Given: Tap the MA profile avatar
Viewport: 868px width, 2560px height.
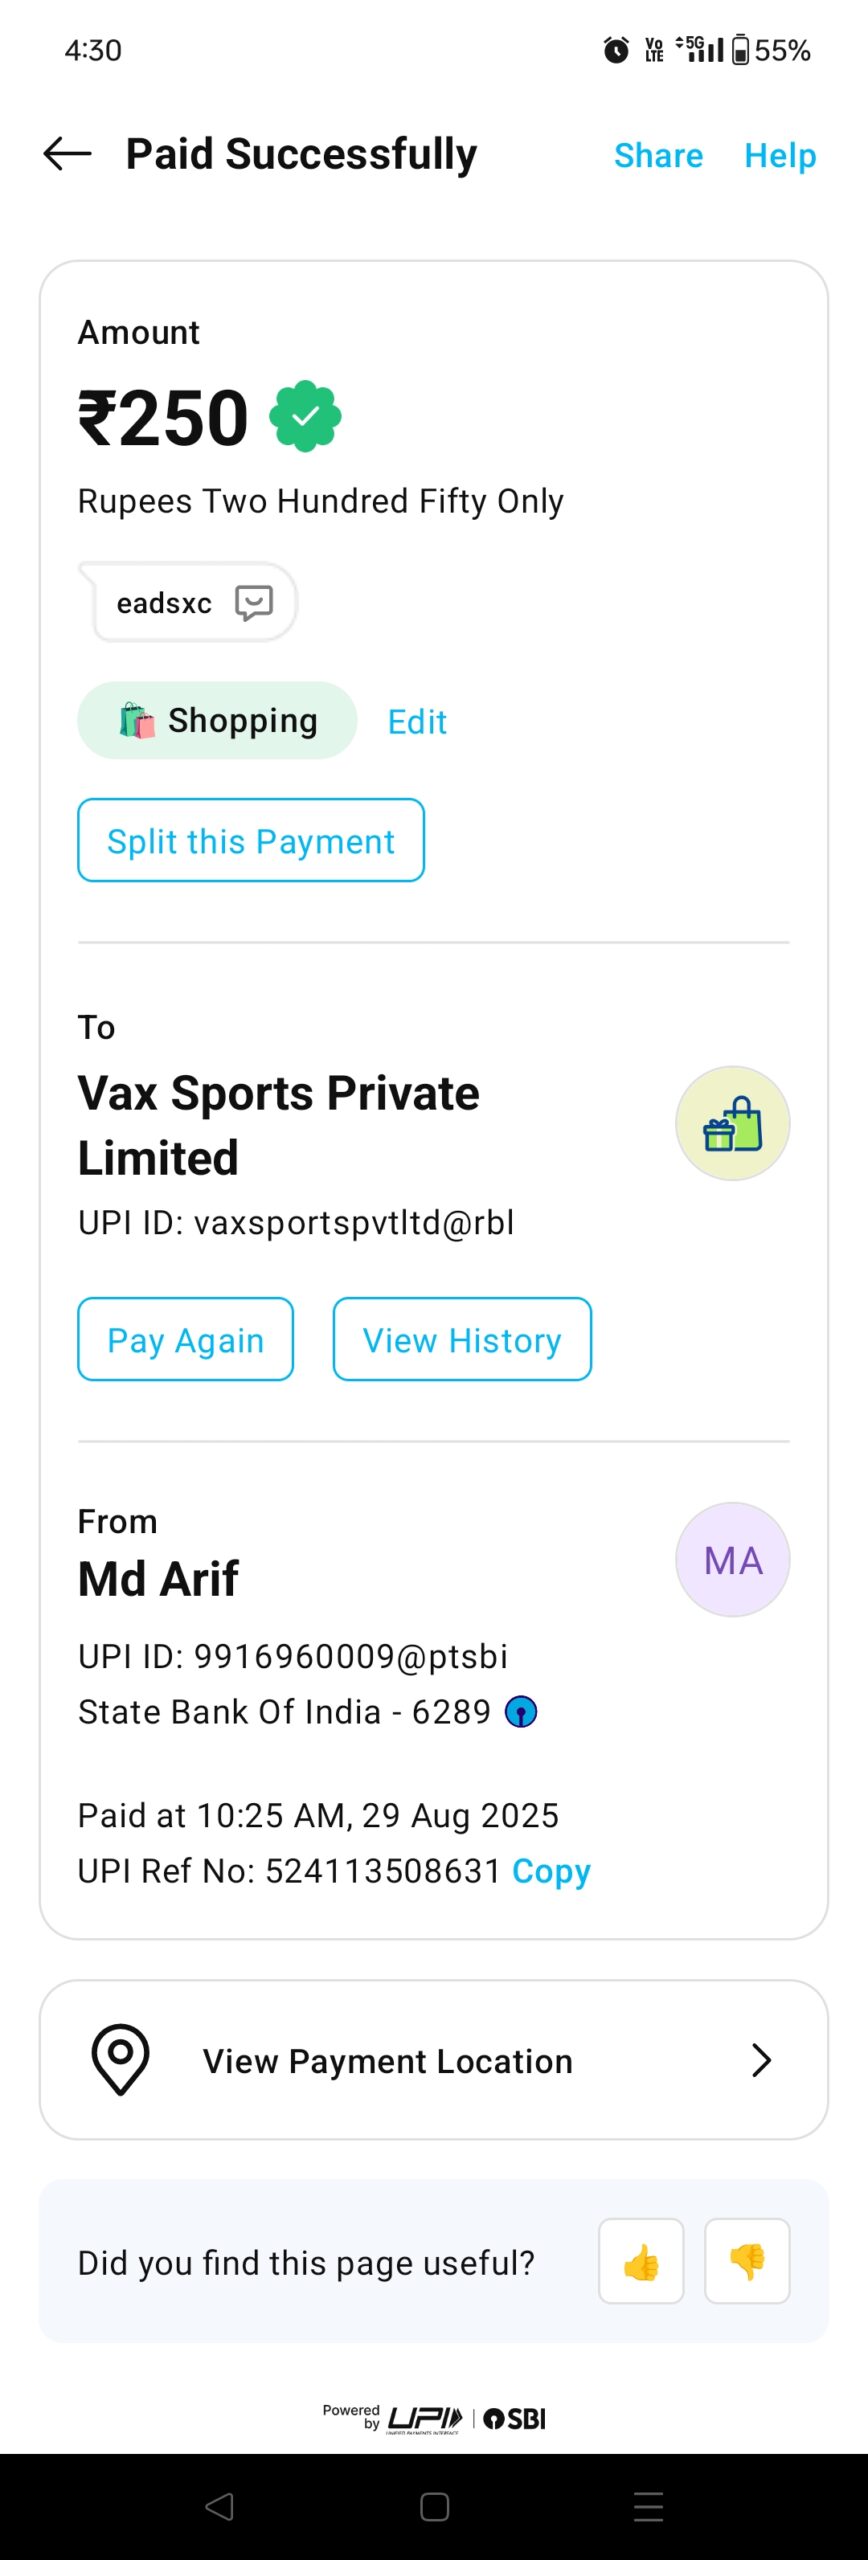Looking at the screenshot, I should 733,1559.
